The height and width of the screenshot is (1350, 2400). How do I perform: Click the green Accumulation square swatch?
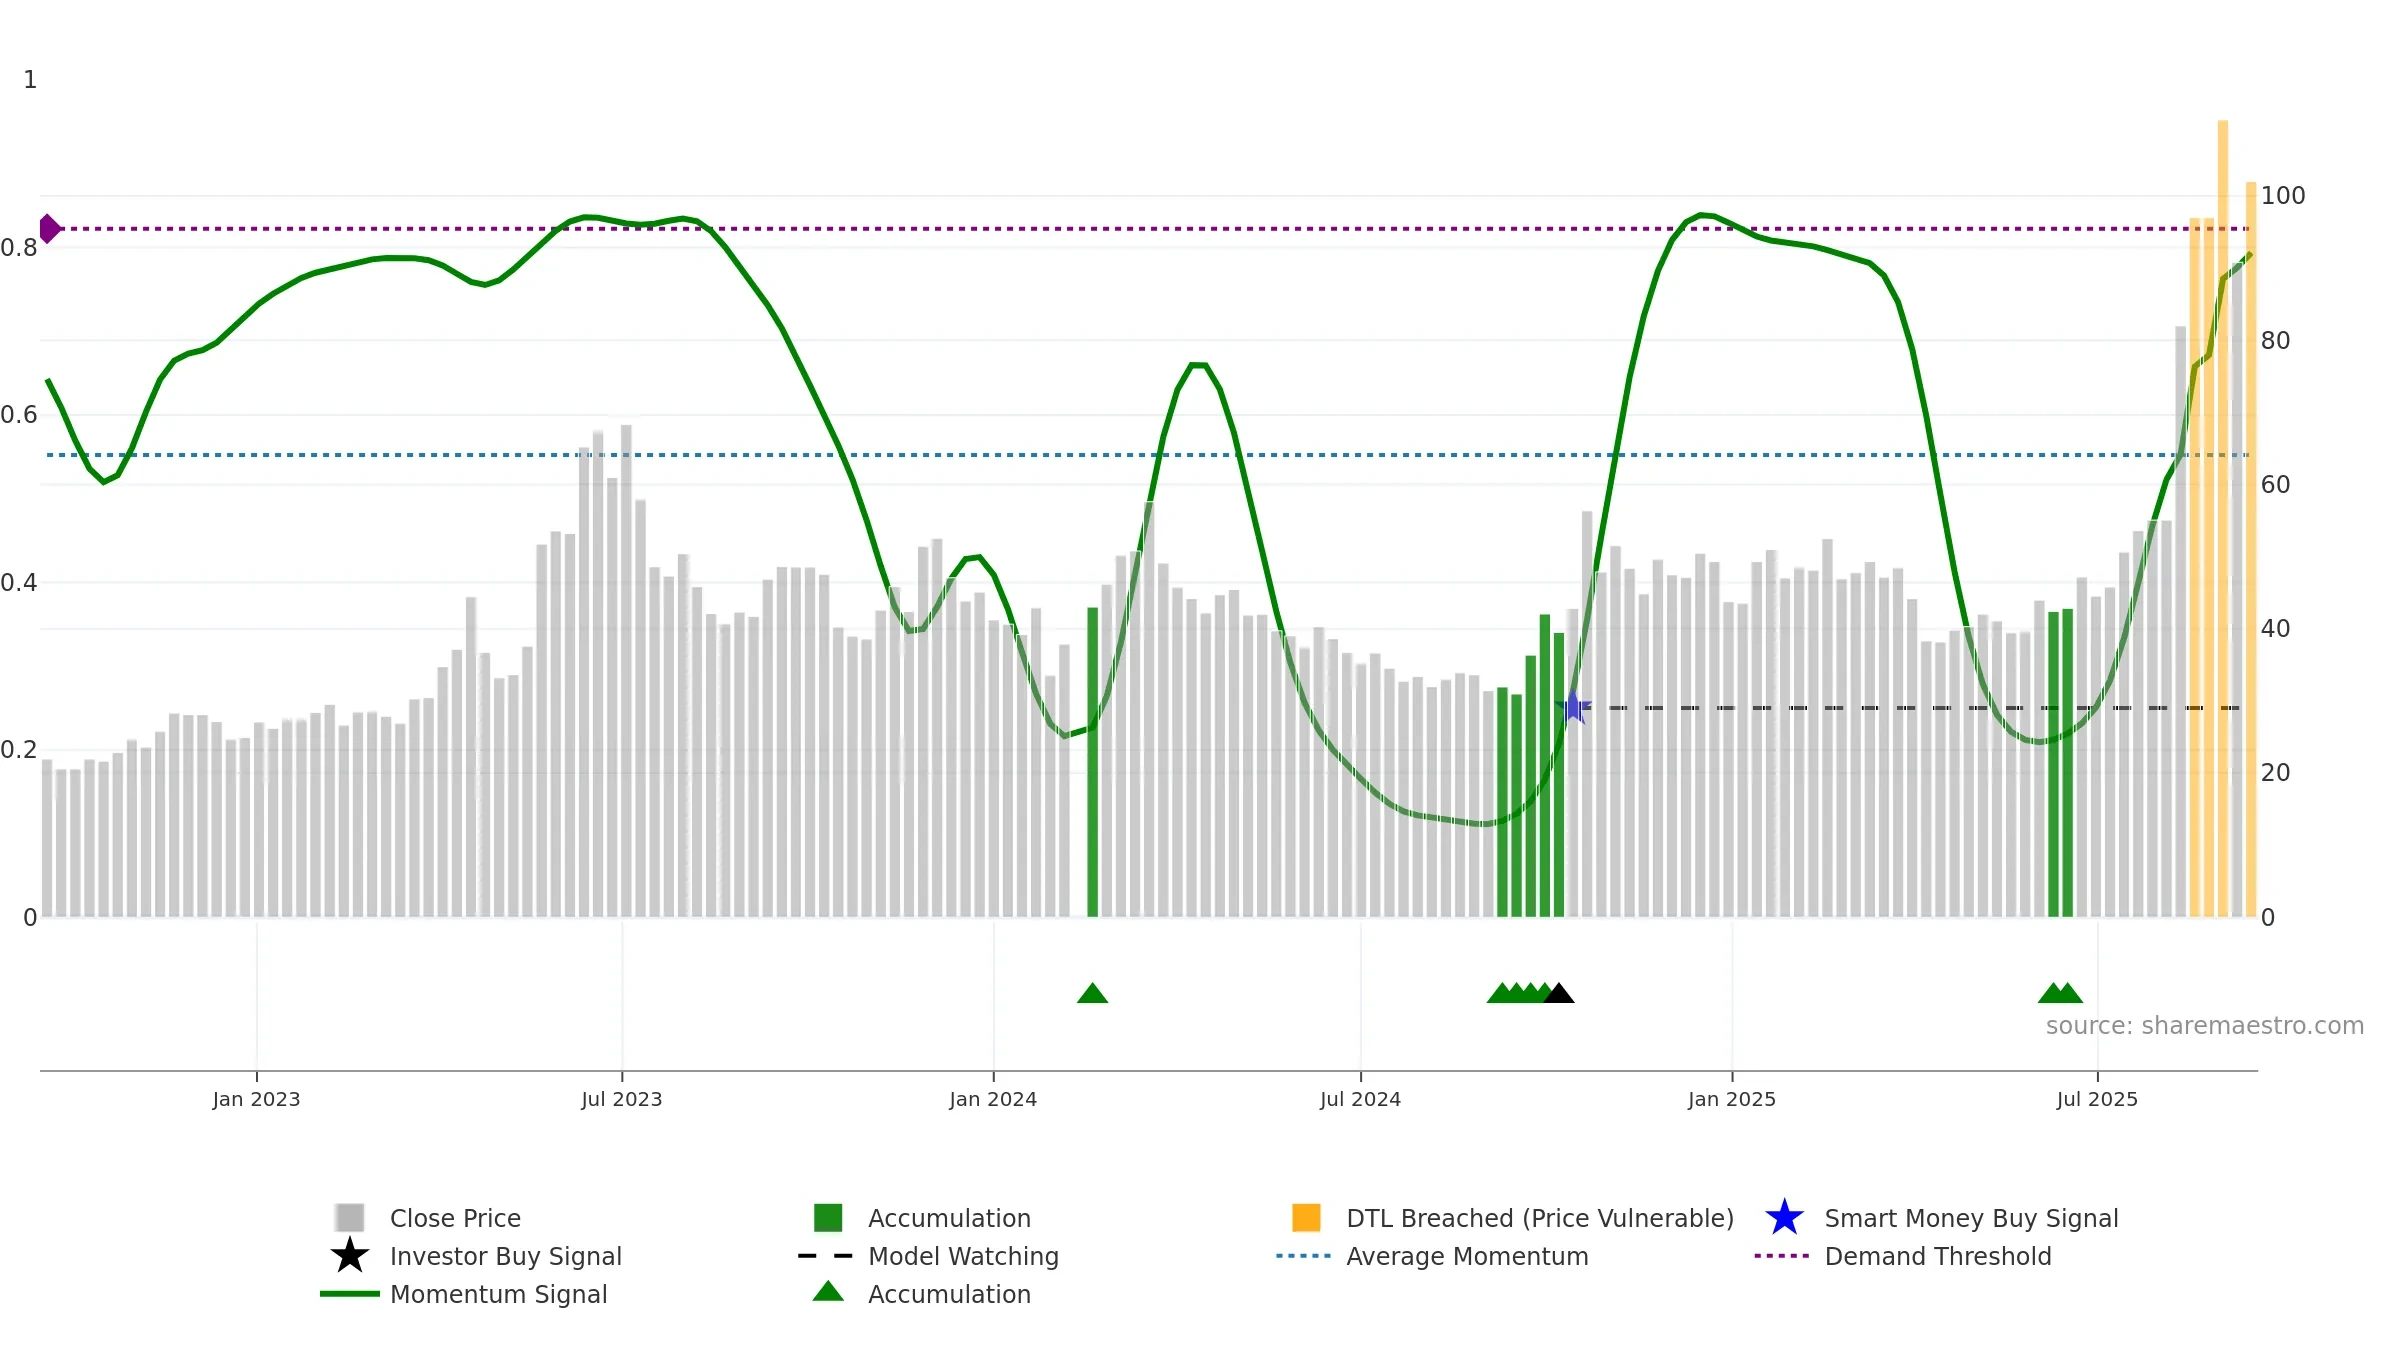[828, 1218]
